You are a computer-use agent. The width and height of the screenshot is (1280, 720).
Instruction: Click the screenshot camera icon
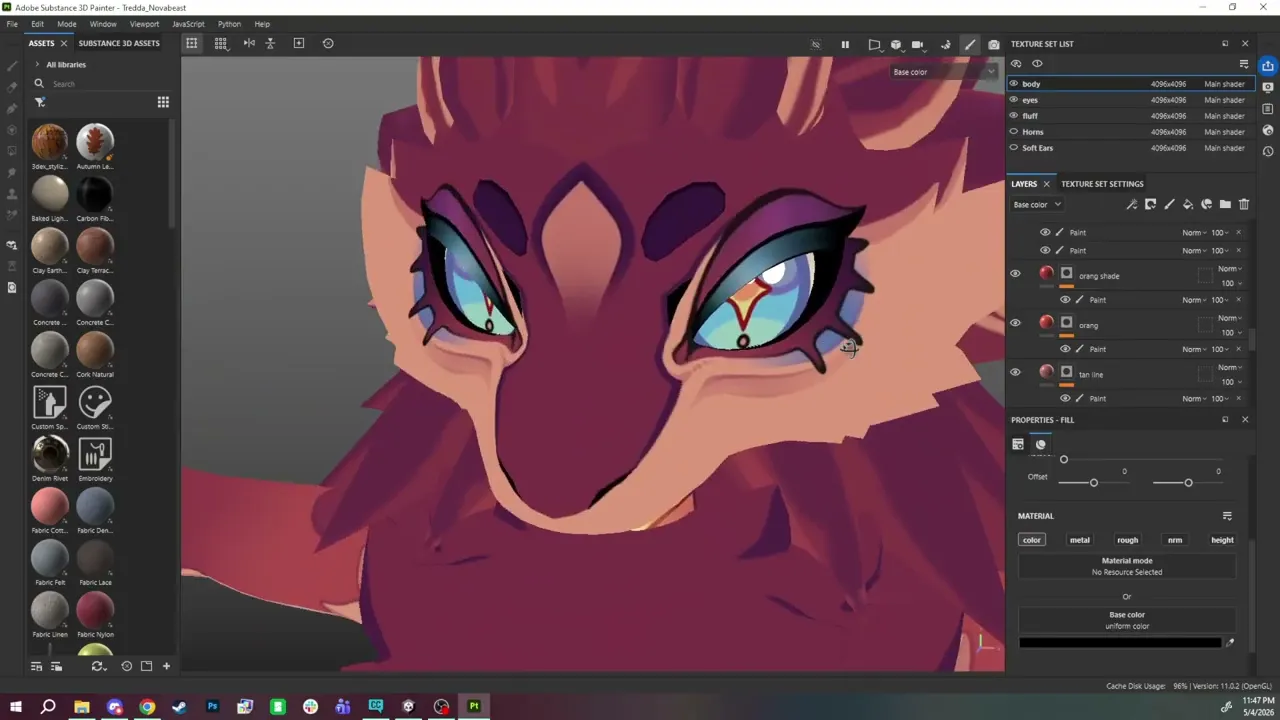[993, 44]
